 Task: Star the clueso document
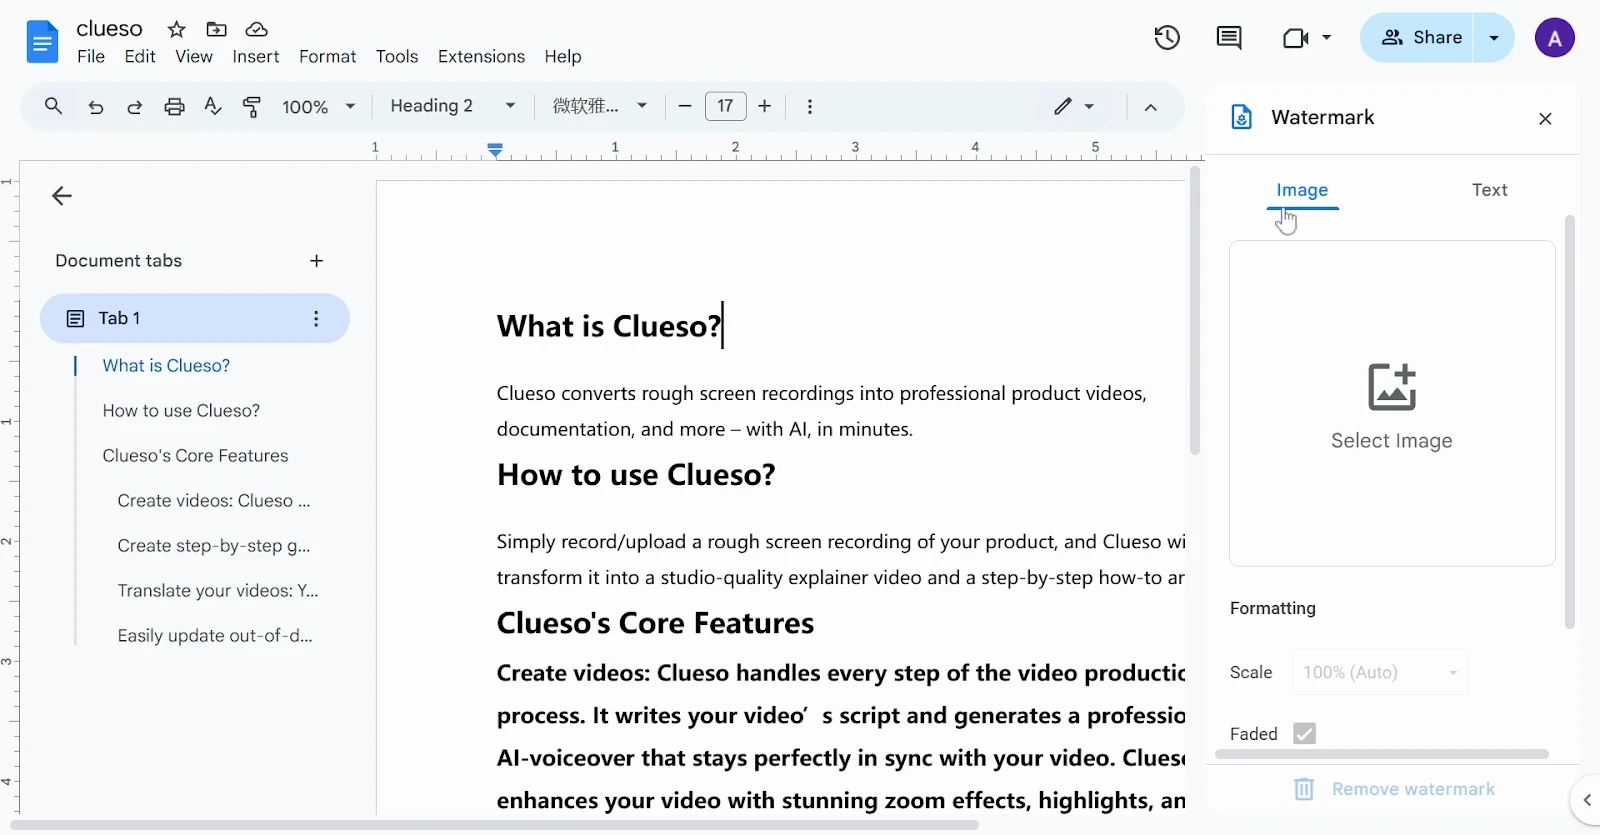pos(177,29)
